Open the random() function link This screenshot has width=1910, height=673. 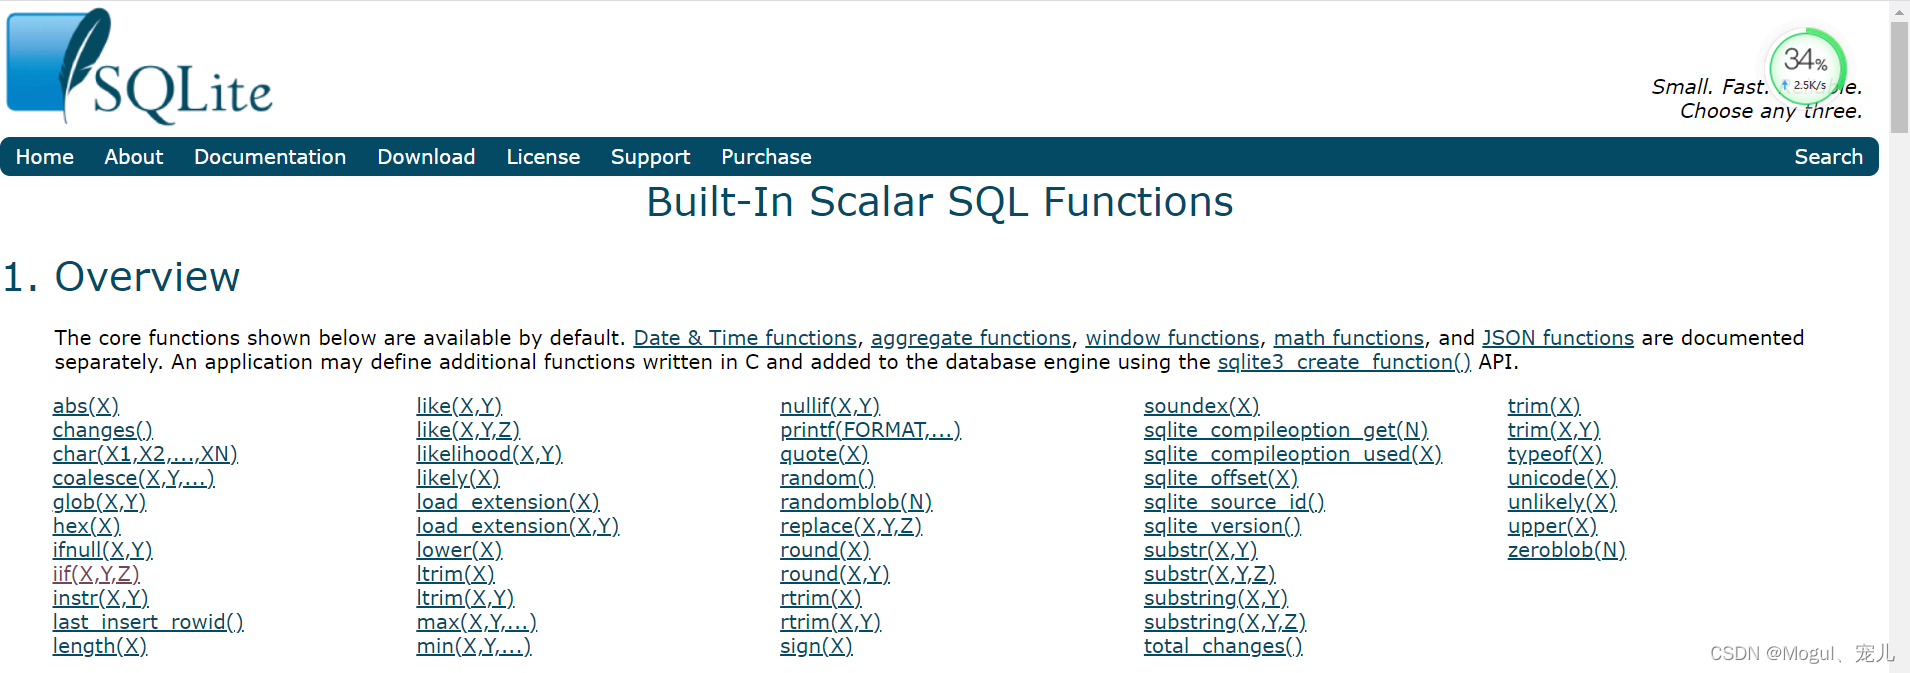[x=828, y=478]
